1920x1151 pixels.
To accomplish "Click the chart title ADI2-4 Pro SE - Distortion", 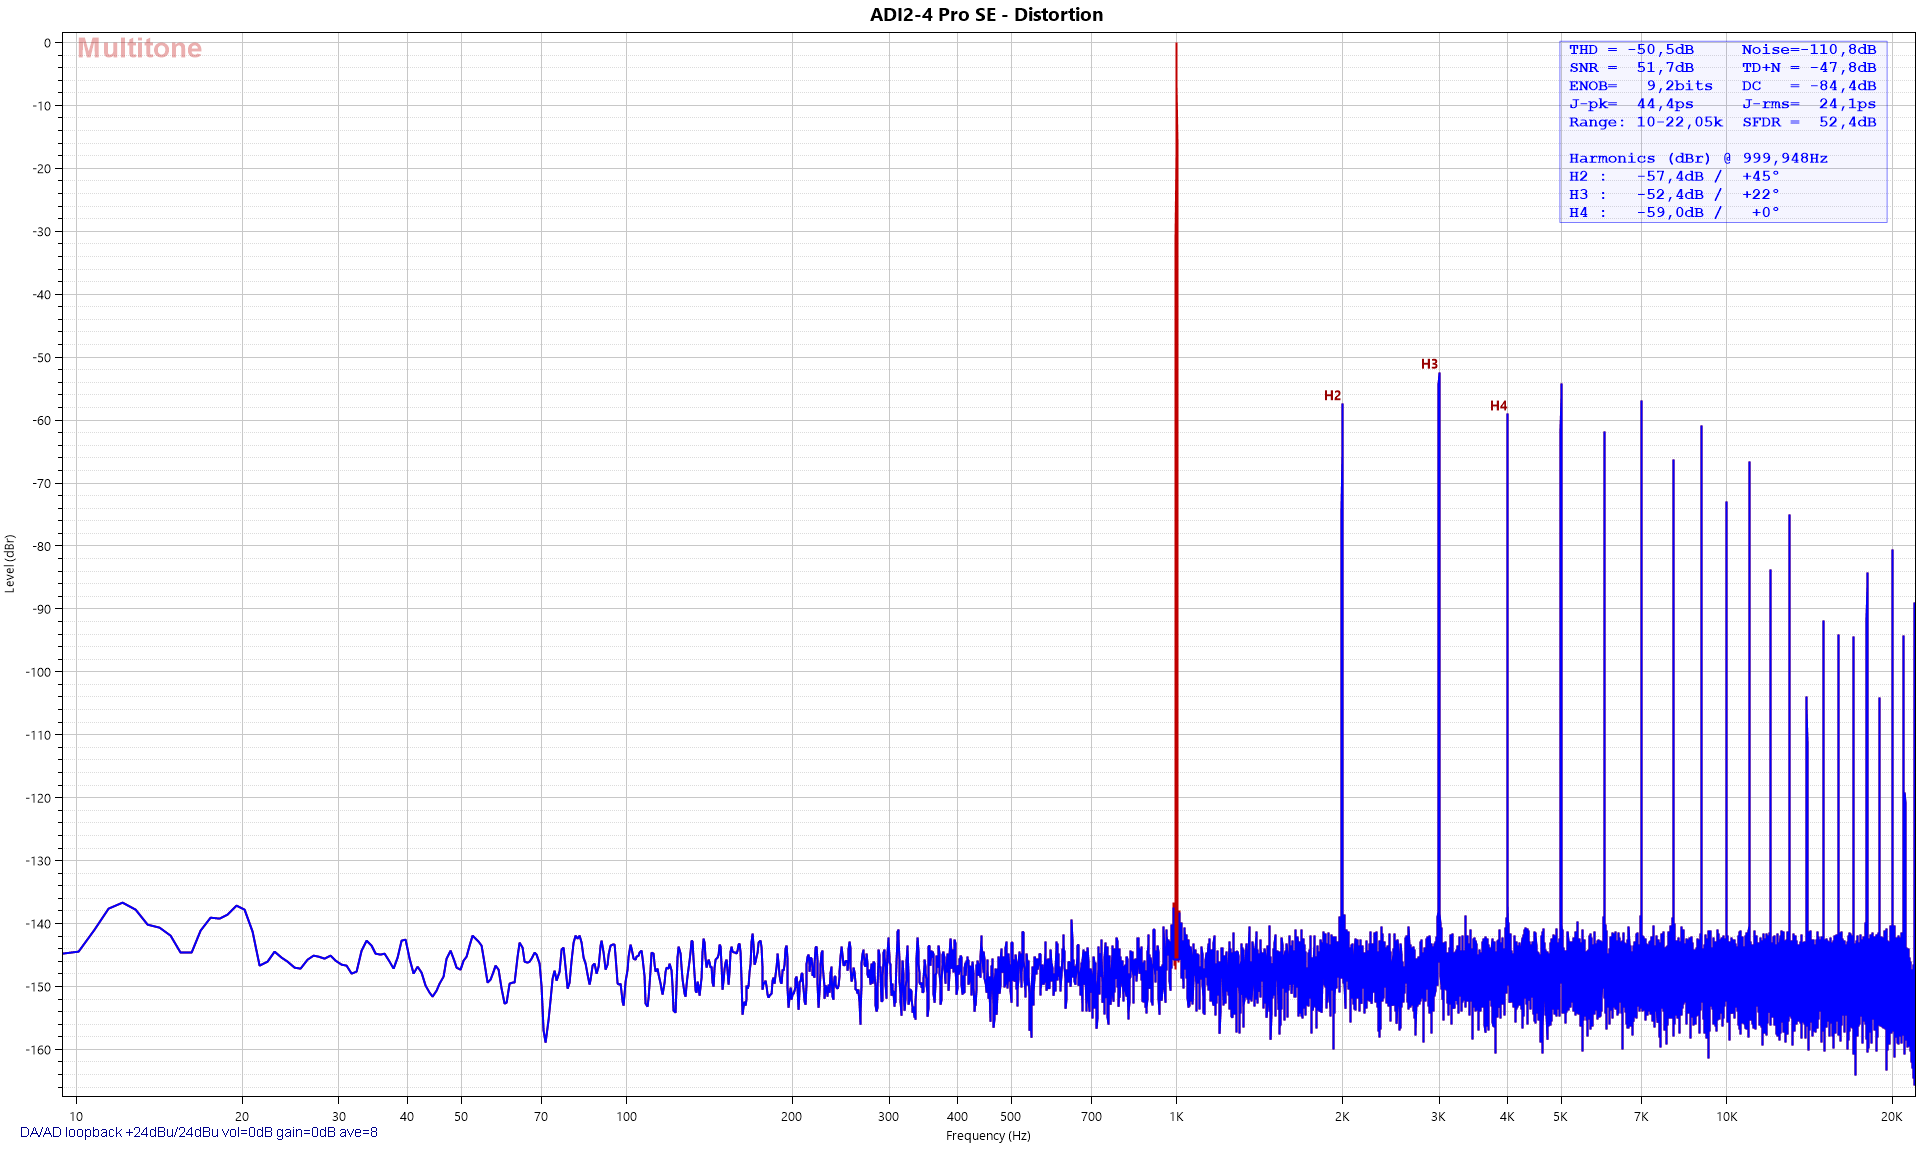I will click(986, 14).
